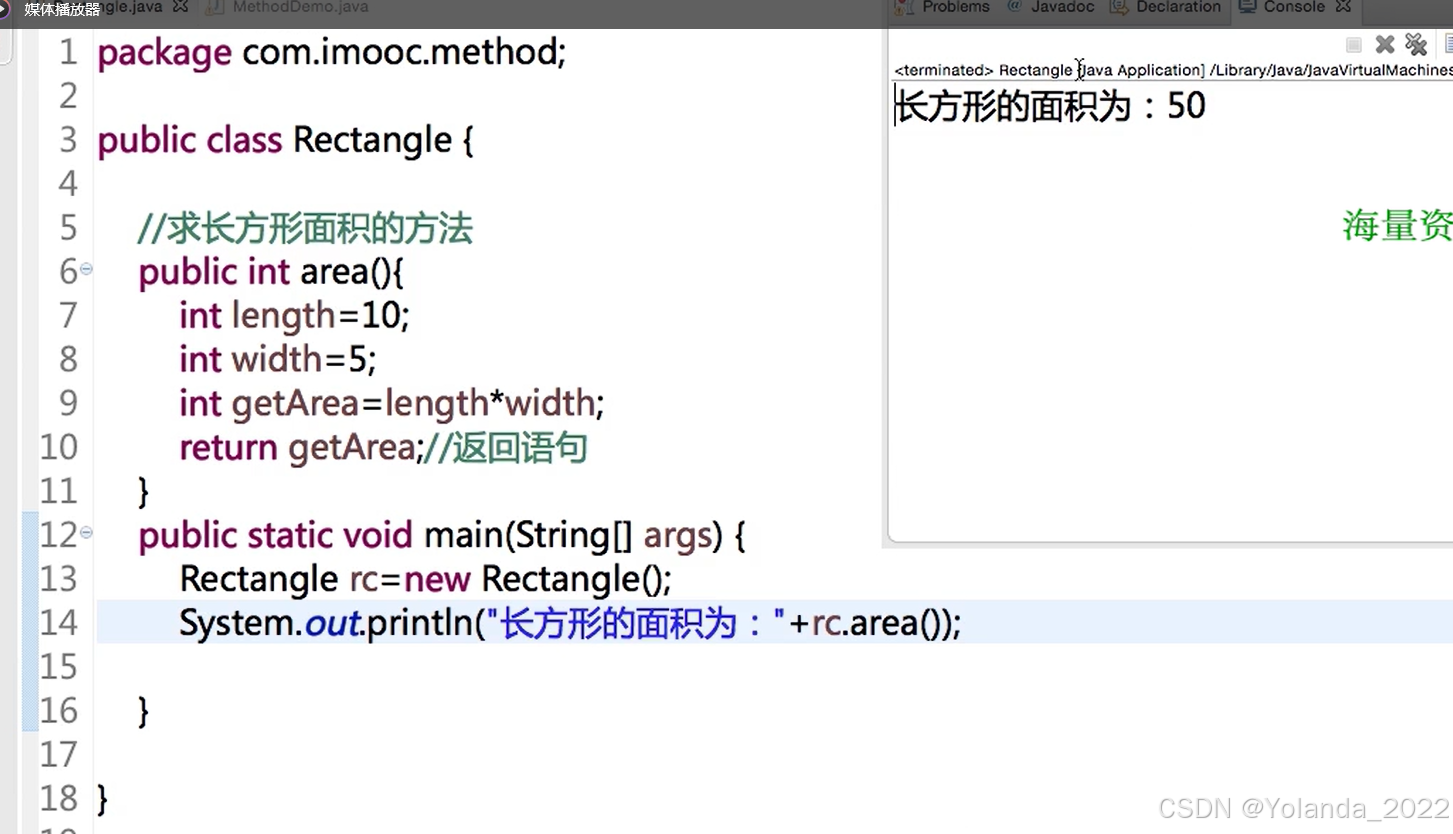
Task: Click the getArea=length*width statement
Action: [x=392, y=404]
